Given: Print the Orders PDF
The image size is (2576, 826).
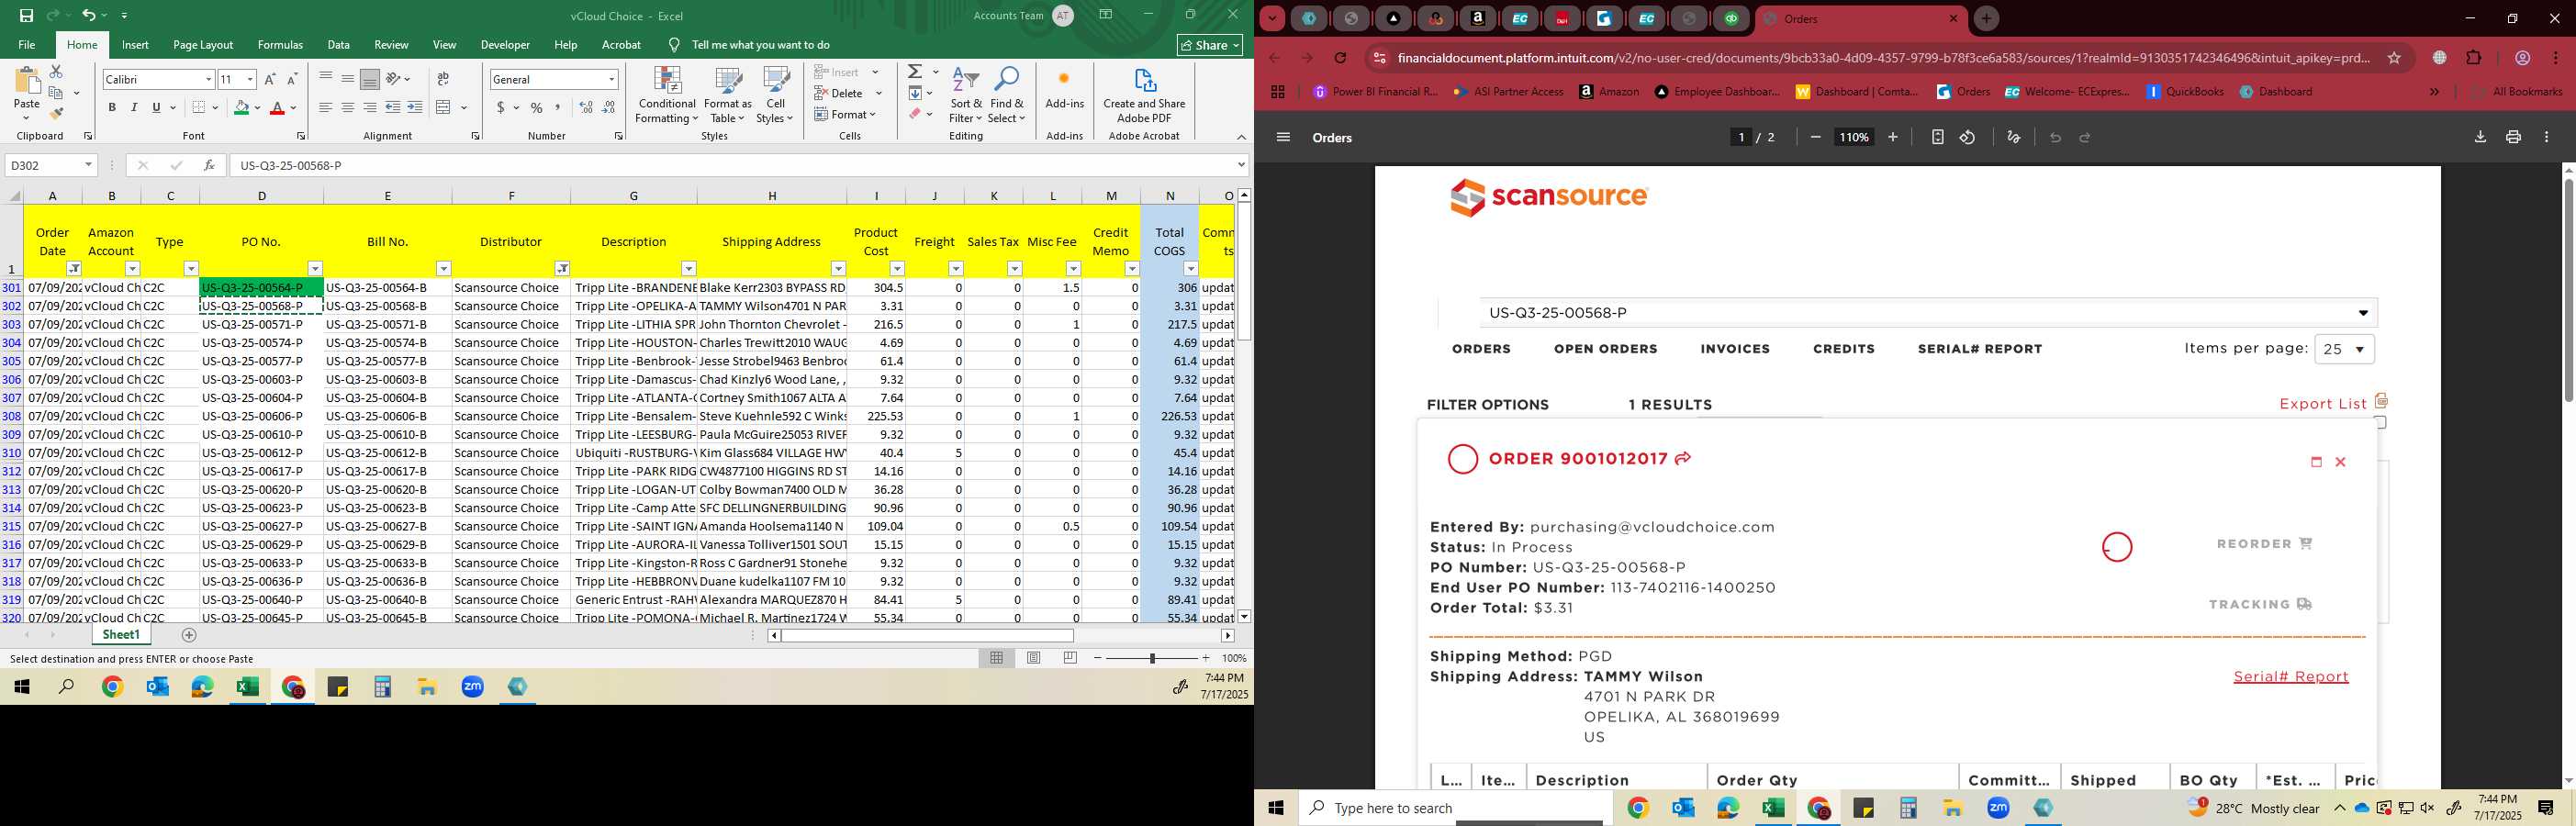Looking at the screenshot, I should (x=2513, y=138).
